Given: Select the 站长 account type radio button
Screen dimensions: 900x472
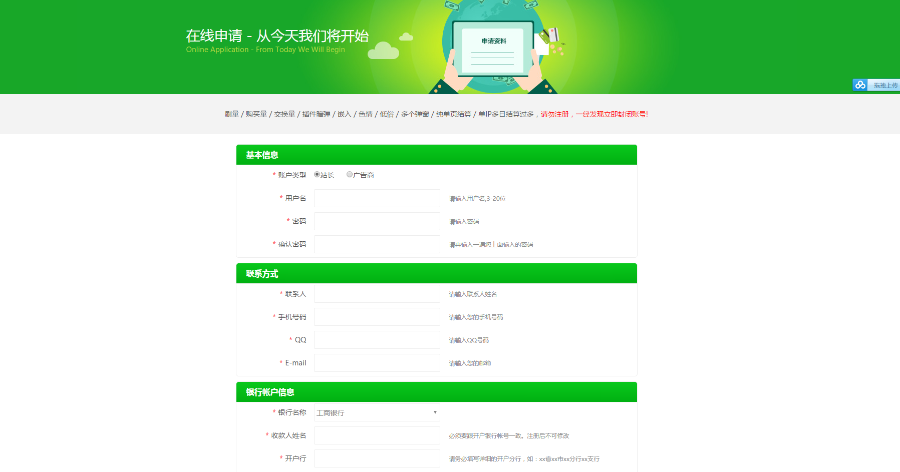Looking at the screenshot, I should (317, 175).
